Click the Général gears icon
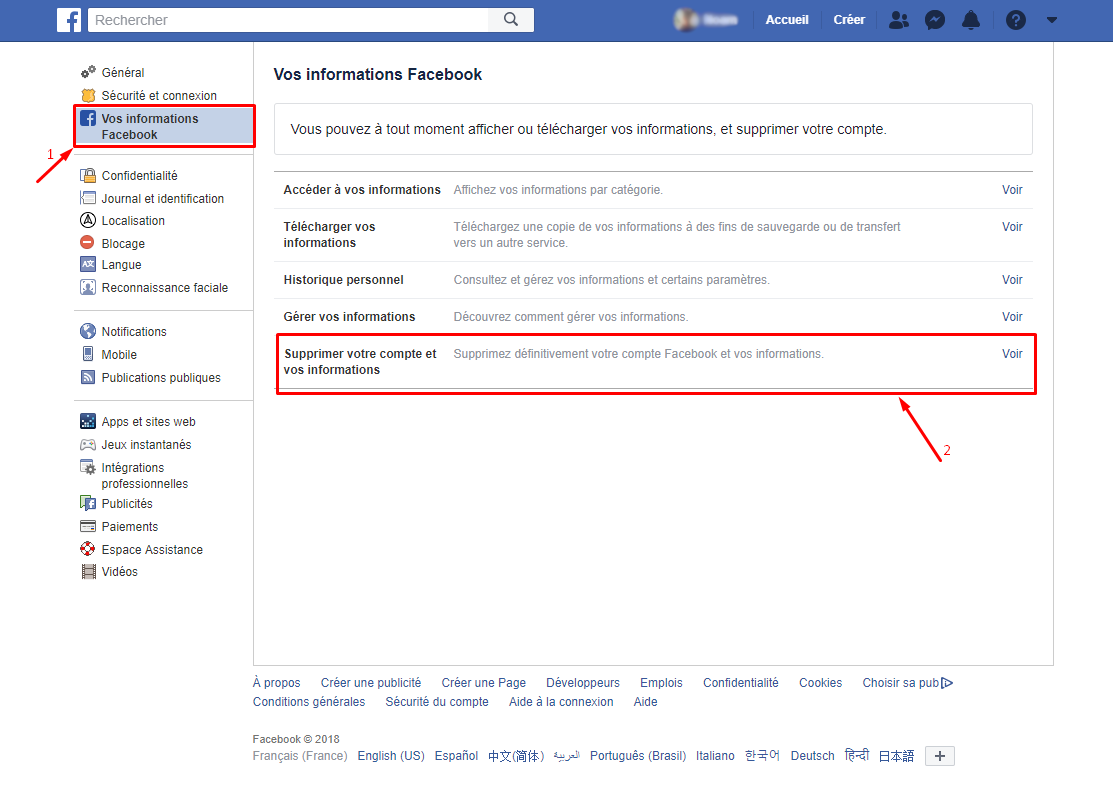This screenshot has width=1113, height=785. click(x=88, y=72)
